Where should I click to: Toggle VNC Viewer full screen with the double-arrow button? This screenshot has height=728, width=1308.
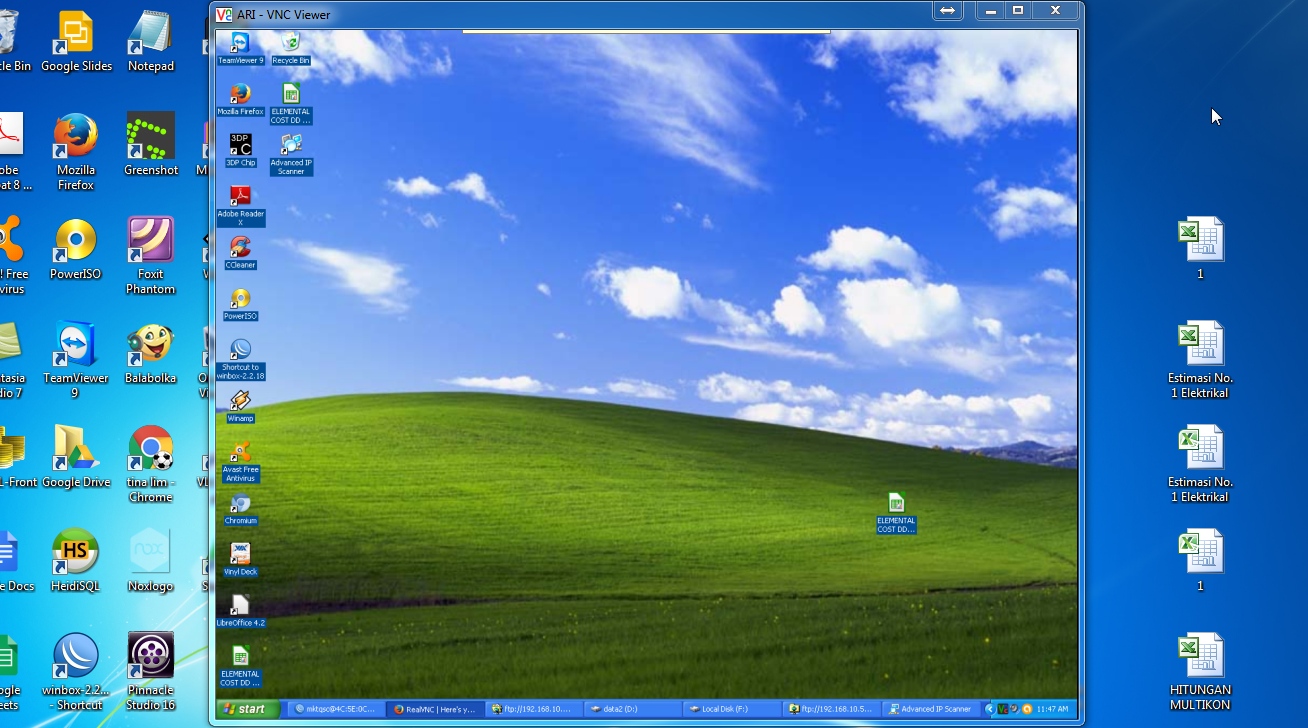click(x=947, y=10)
